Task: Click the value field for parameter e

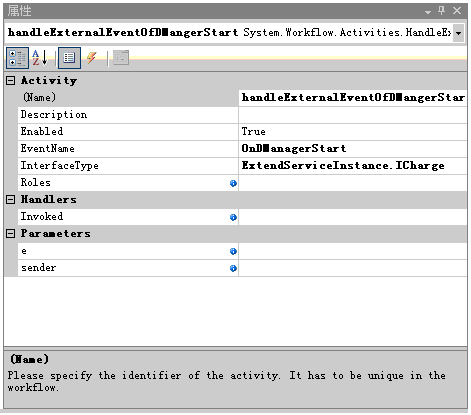Action: click(353, 251)
